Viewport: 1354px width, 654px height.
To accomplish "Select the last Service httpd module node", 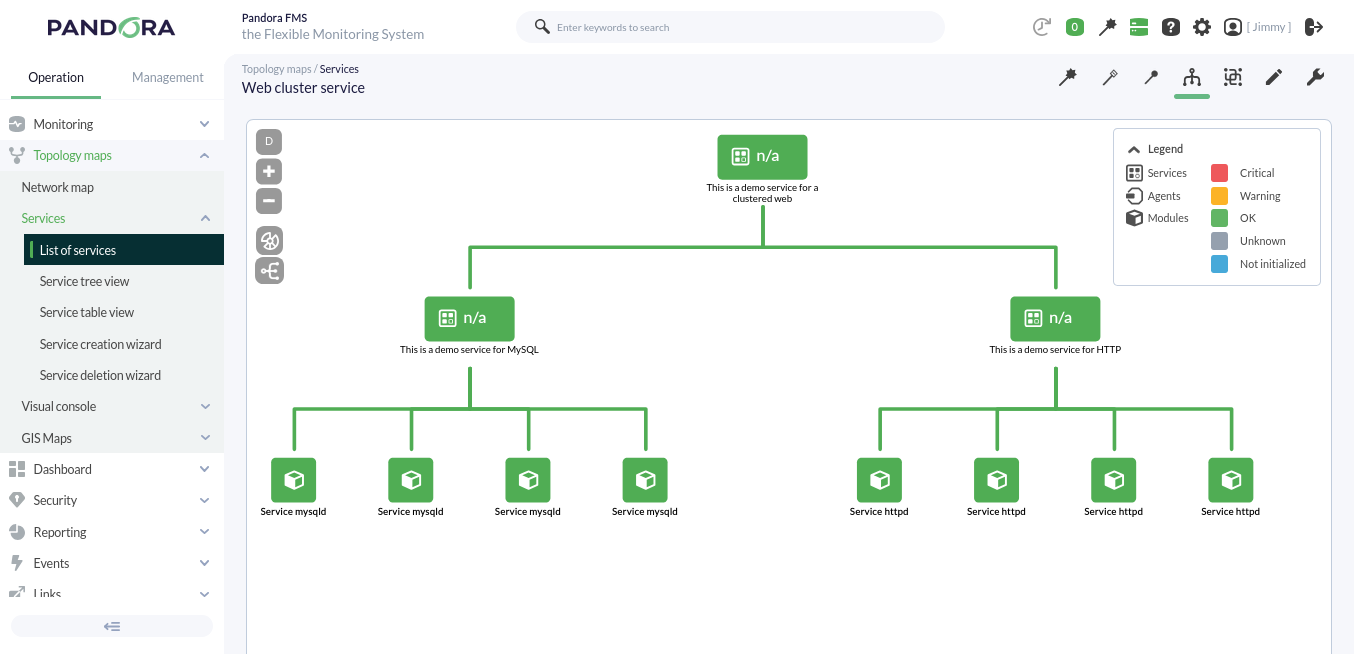I will tap(1231, 480).
